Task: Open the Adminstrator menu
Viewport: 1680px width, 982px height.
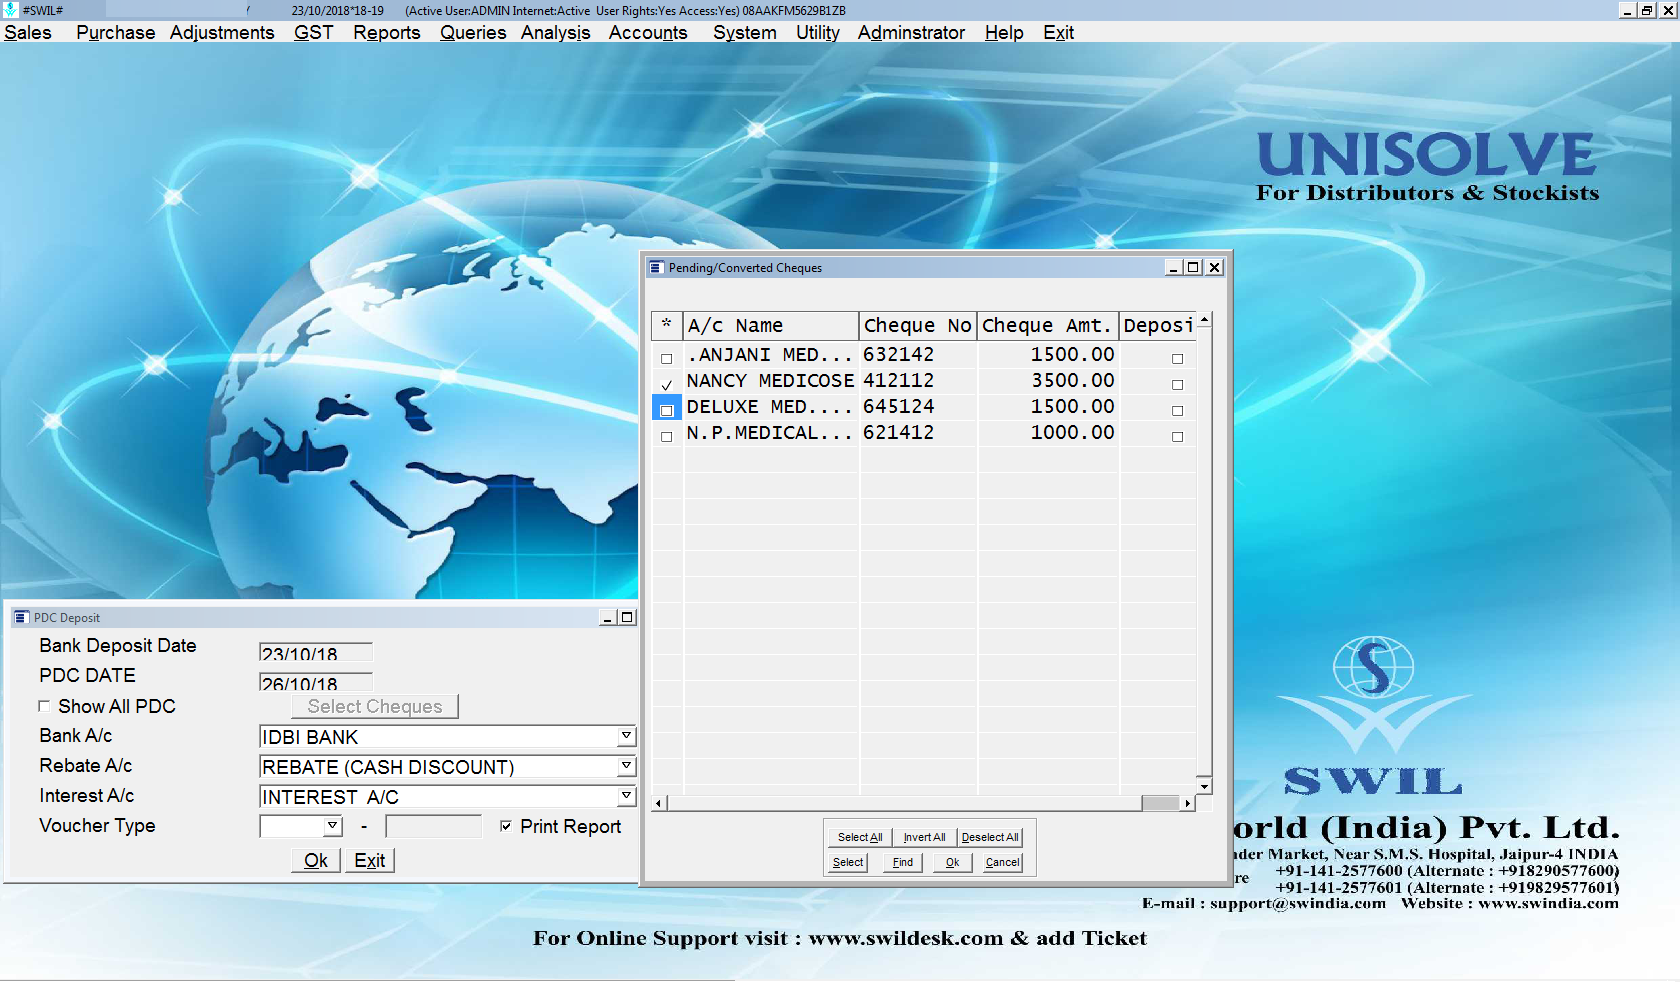Action: [911, 33]
